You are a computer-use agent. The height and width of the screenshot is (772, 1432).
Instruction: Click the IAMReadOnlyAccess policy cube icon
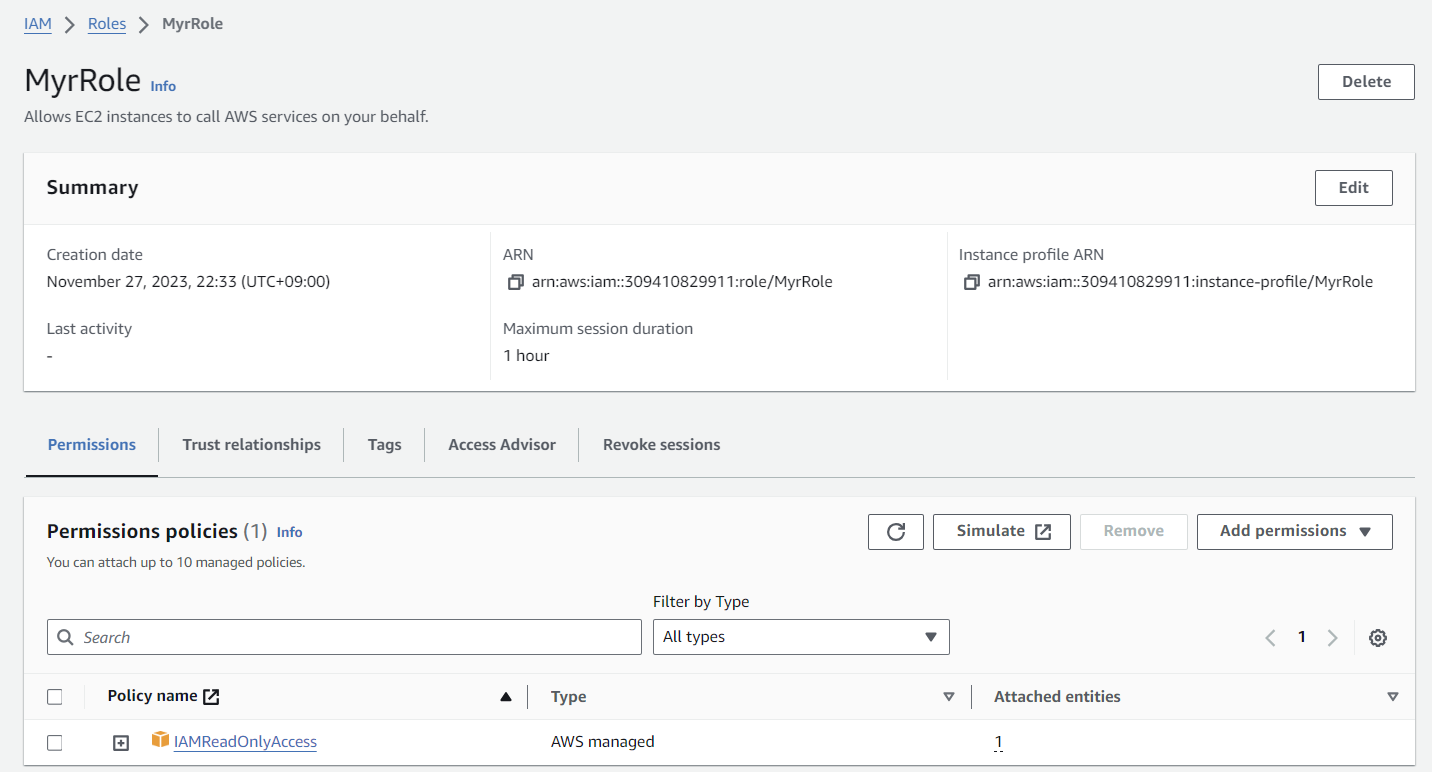point(160,740)
